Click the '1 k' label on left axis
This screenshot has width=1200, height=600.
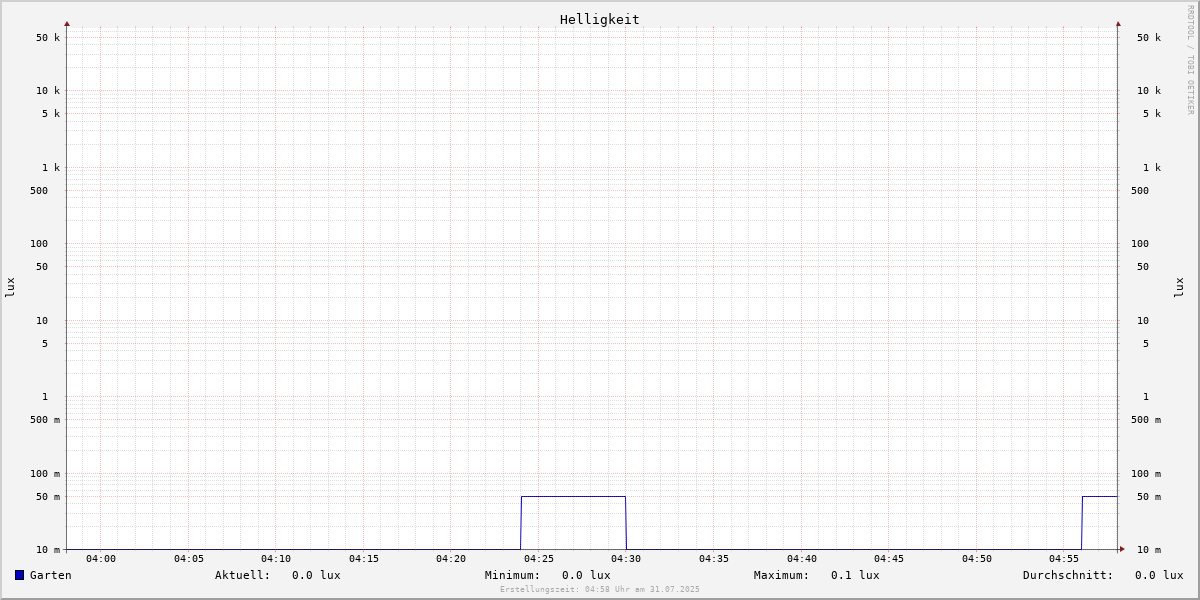pyautogui.click(x=51, y=168)
